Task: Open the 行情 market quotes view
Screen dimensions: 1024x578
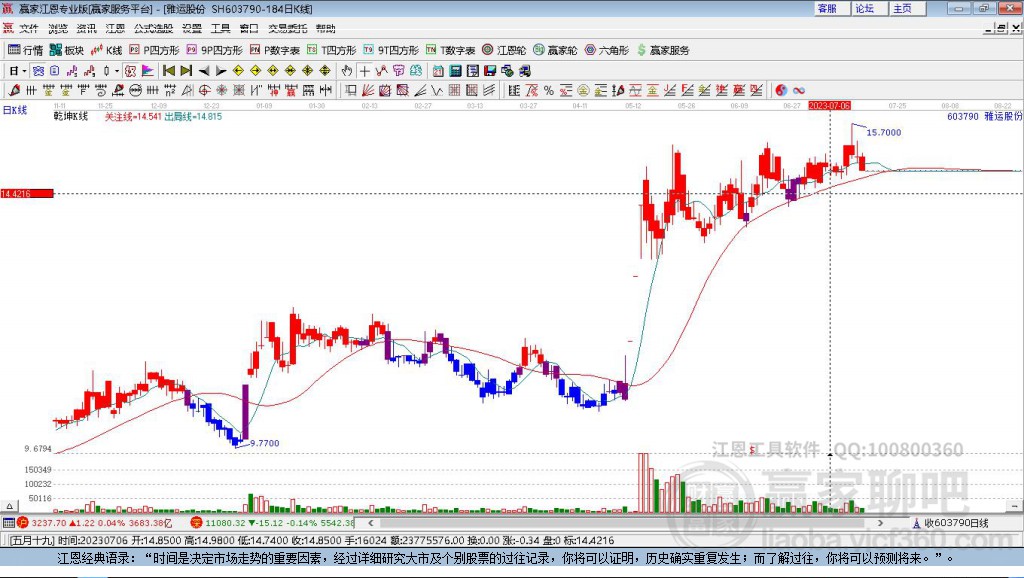Action: 25,50
